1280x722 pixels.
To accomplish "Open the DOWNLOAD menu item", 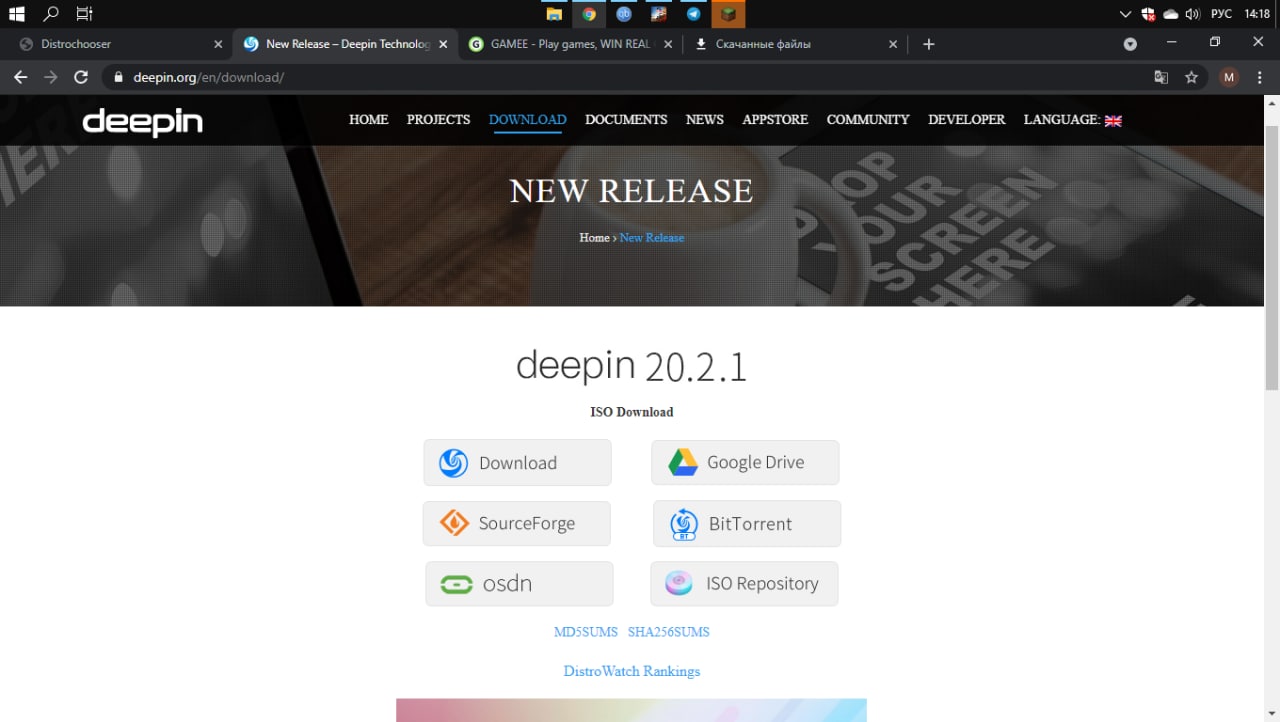I will 527,119.
